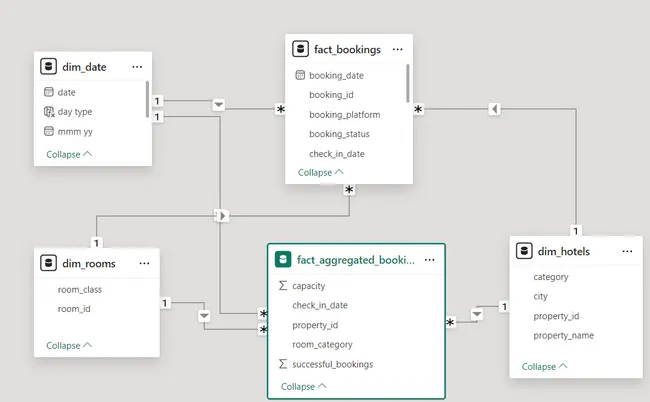Select the fact_aggregated_booki... table title
The image size is (650, 402).
(x=356, y=260)
